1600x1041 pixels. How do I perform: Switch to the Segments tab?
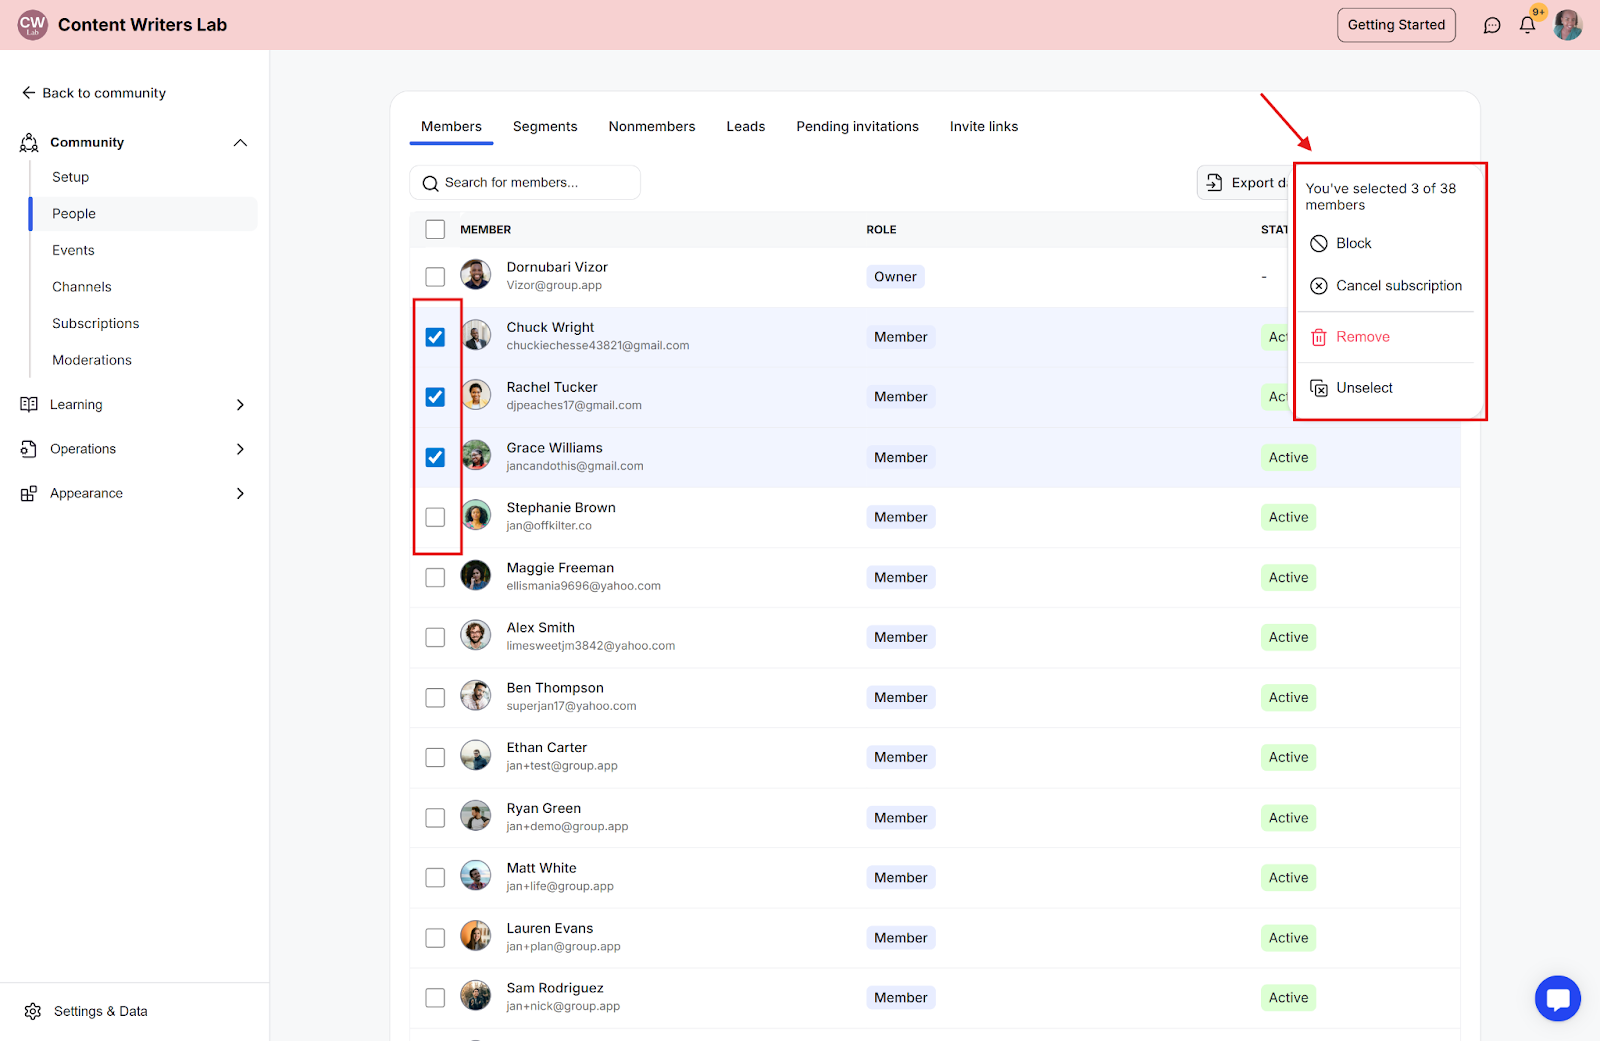[545, 126]
